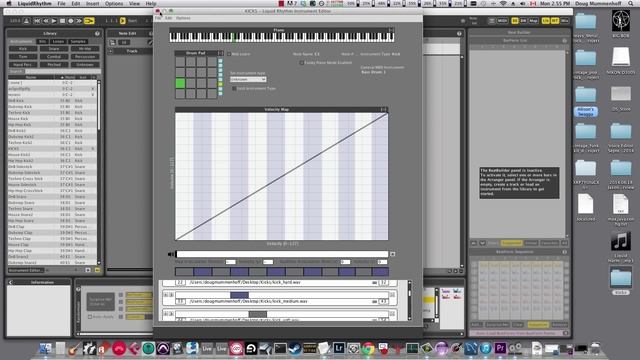
Task: Click the fast-forward transport button
Action: pyautogui.click(x=79, y=21)
